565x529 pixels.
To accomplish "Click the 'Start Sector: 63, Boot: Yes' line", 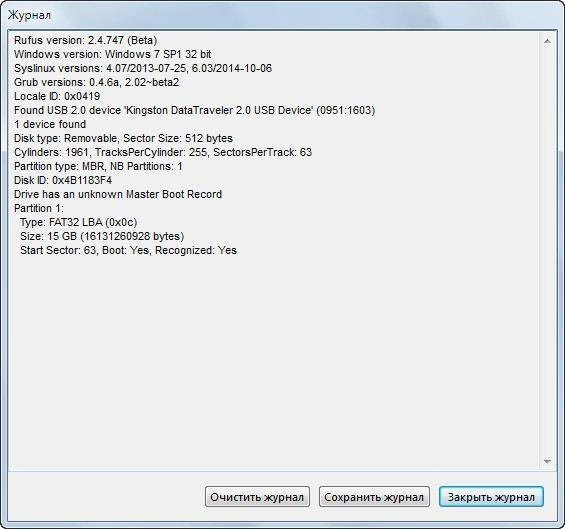I will click(x=128, y=250).
